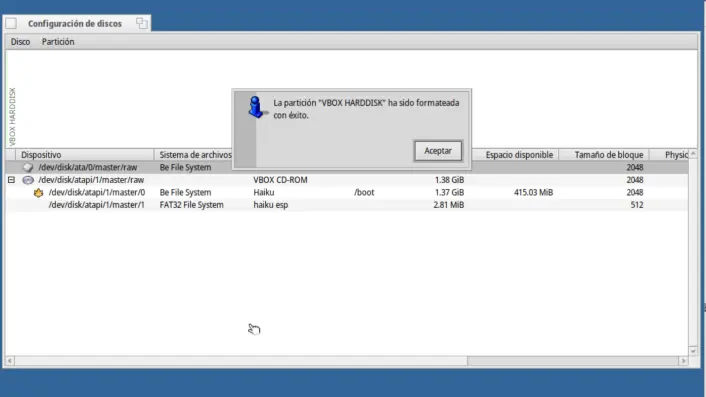706x397 pixels.
Task: Click the haiku esp name cell
Action: tap(271, 205)
